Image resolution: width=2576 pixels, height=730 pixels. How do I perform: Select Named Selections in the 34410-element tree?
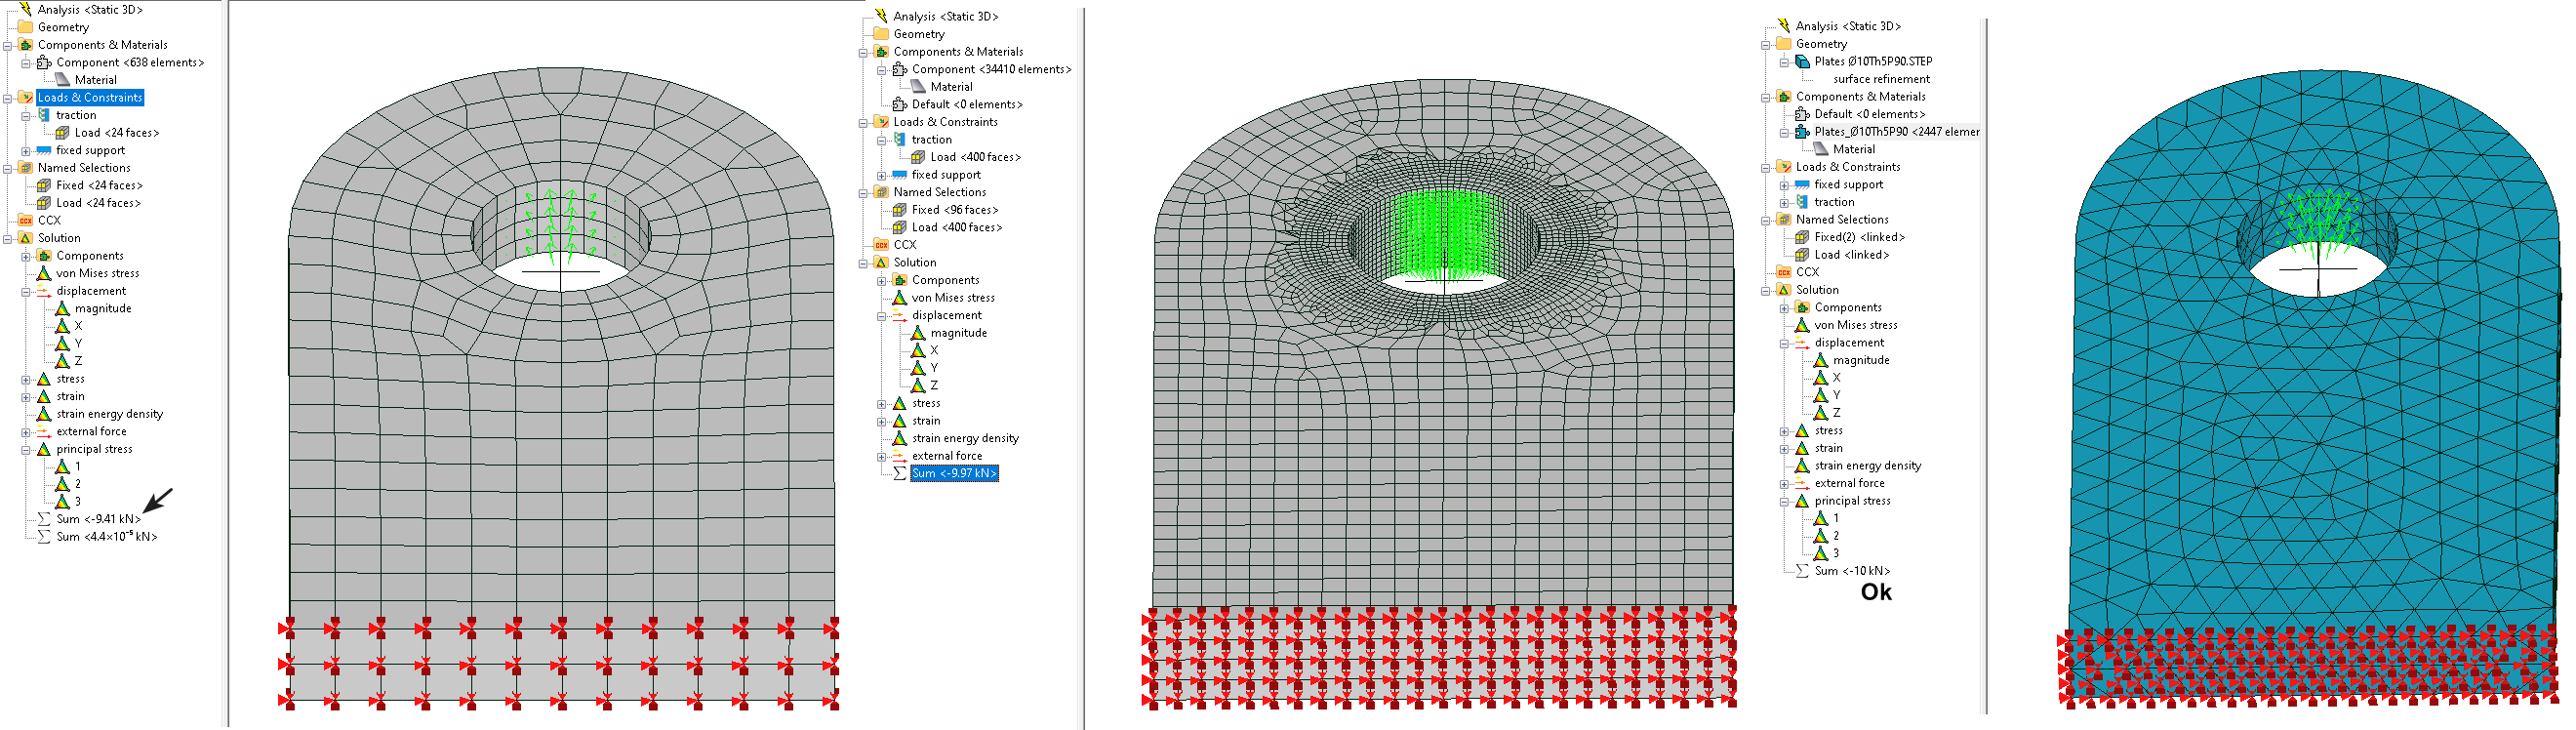coord(939,192)
